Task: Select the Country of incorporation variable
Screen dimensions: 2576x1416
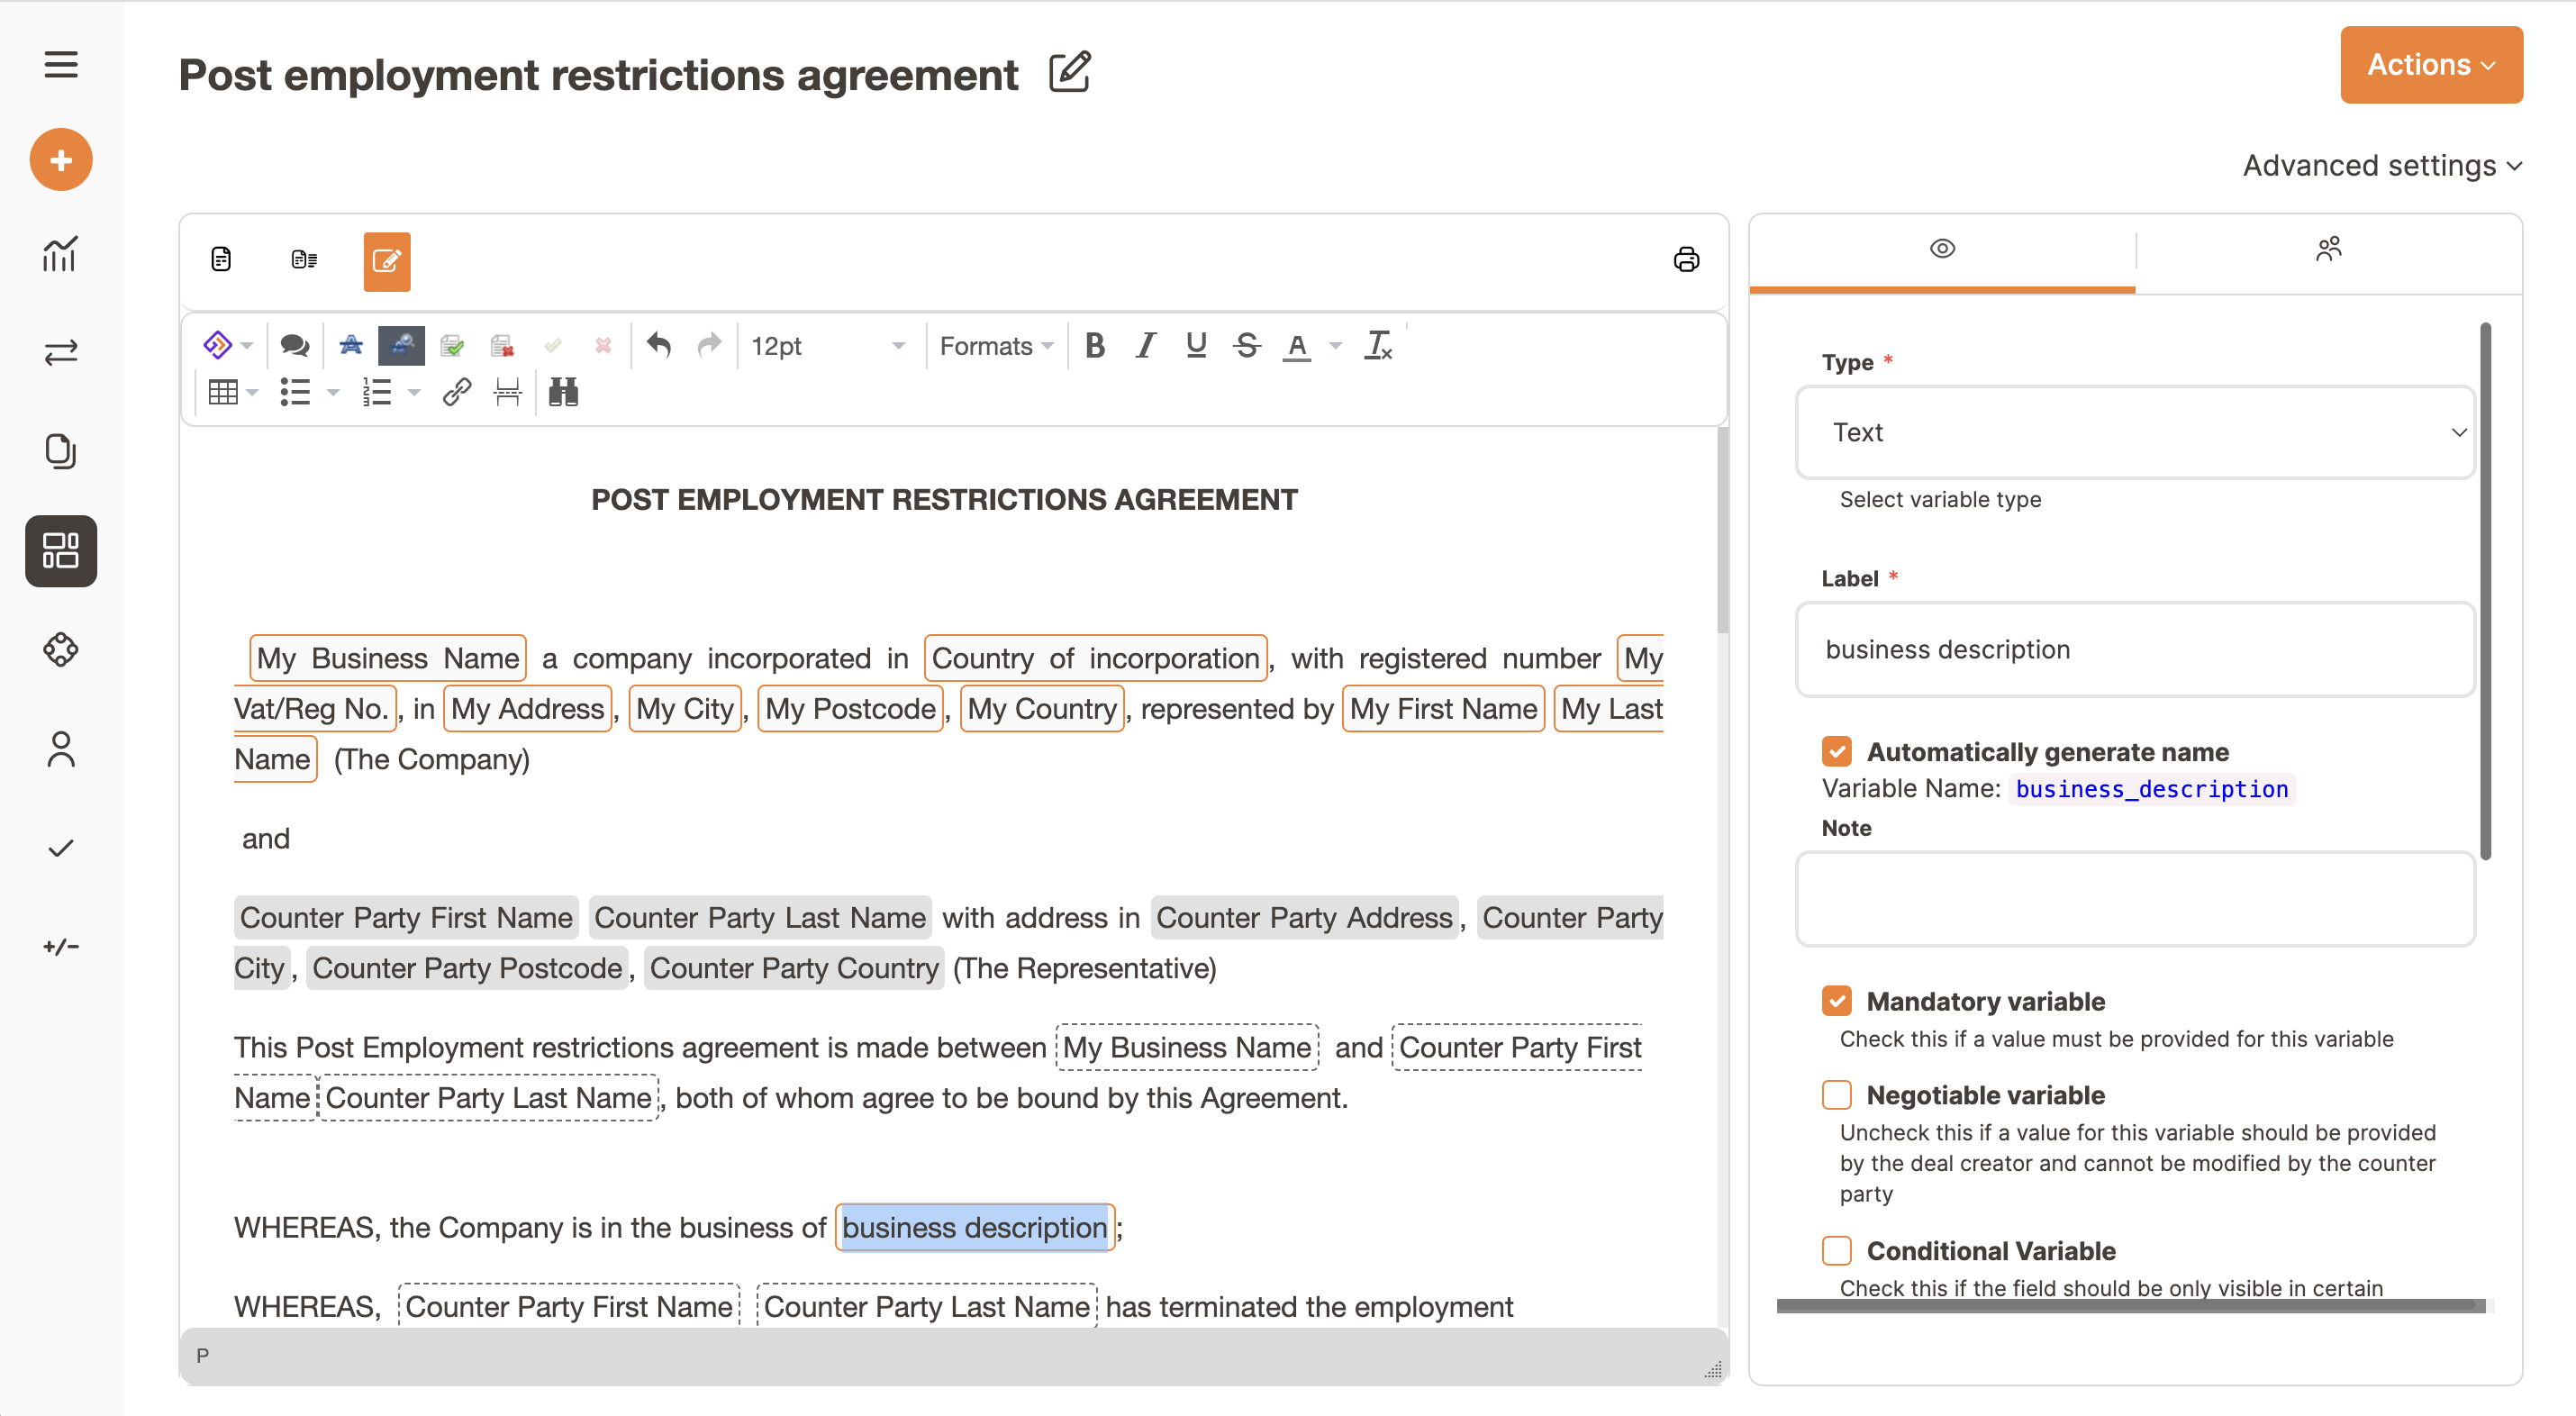Action: point(1095,658)
